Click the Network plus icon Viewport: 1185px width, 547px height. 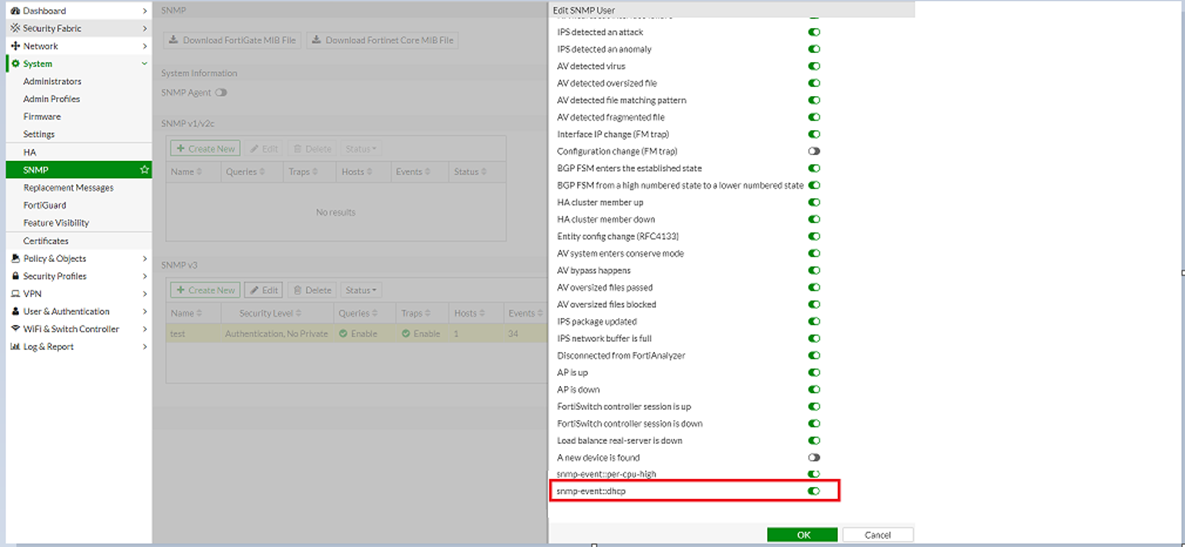[15, 46]
